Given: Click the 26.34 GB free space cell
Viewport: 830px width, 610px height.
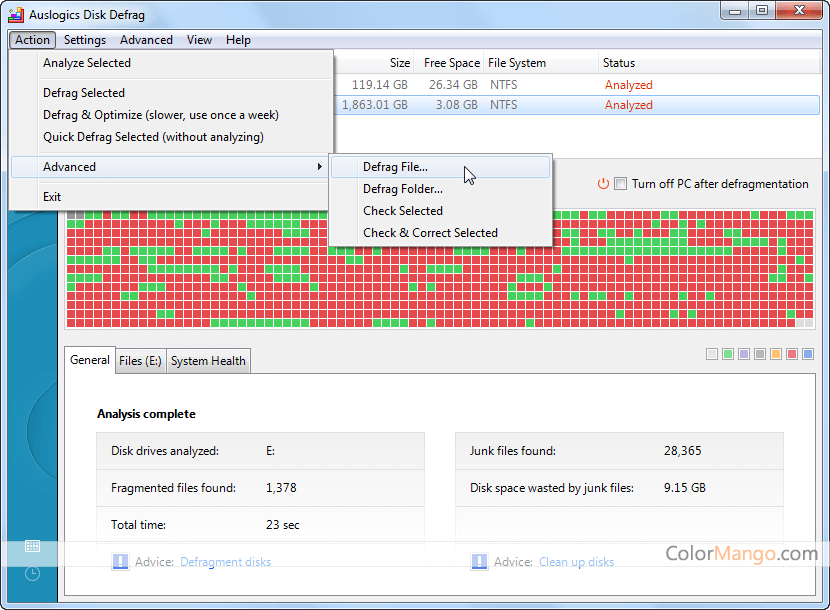Looking at the screenshot, I should (x=453, y=85).
